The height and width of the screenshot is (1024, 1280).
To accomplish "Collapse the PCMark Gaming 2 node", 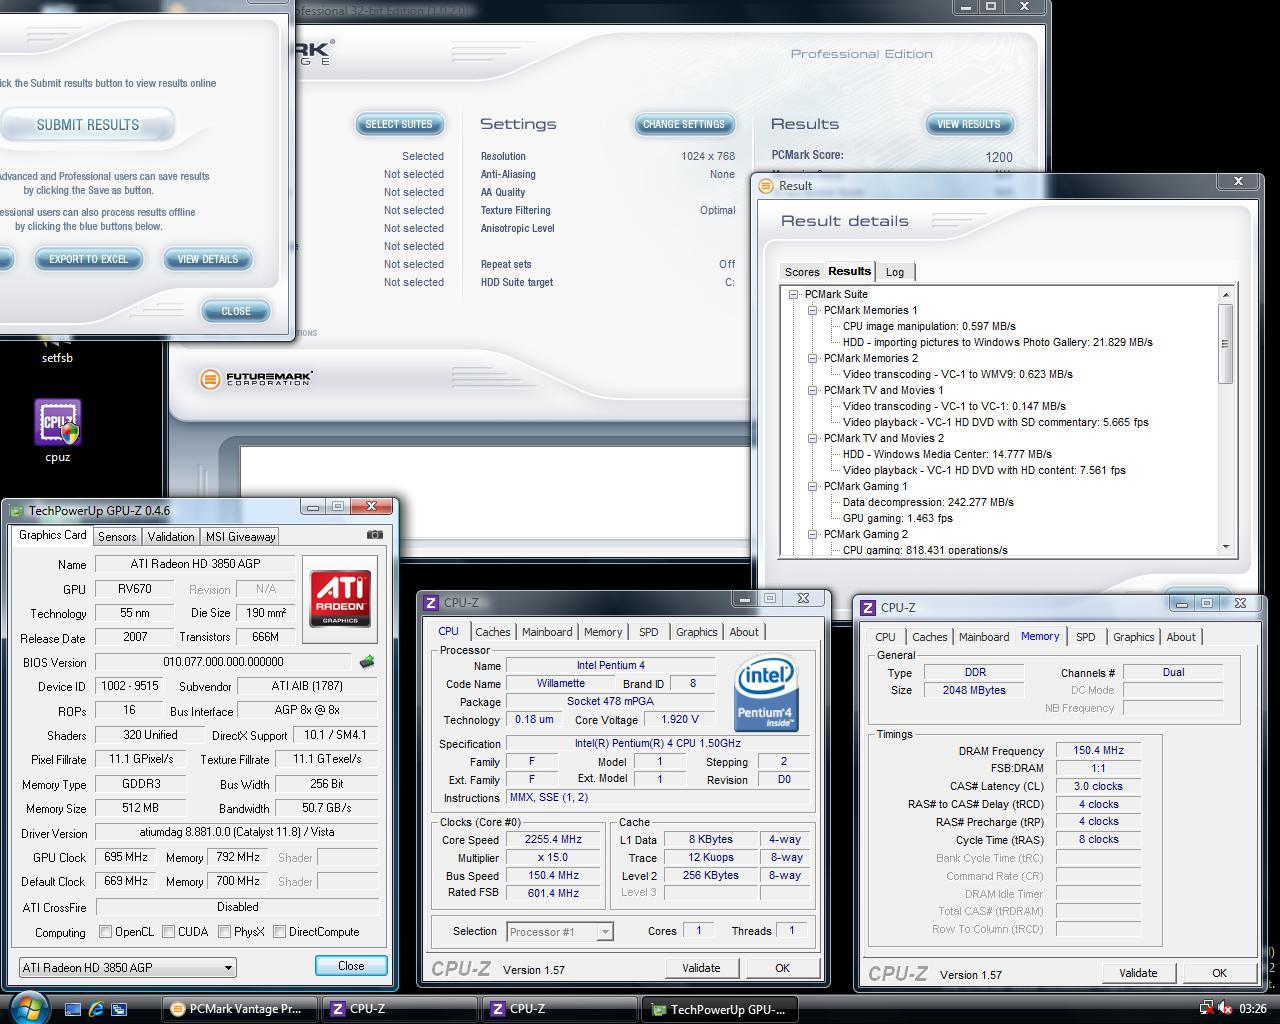I will 813,534.
